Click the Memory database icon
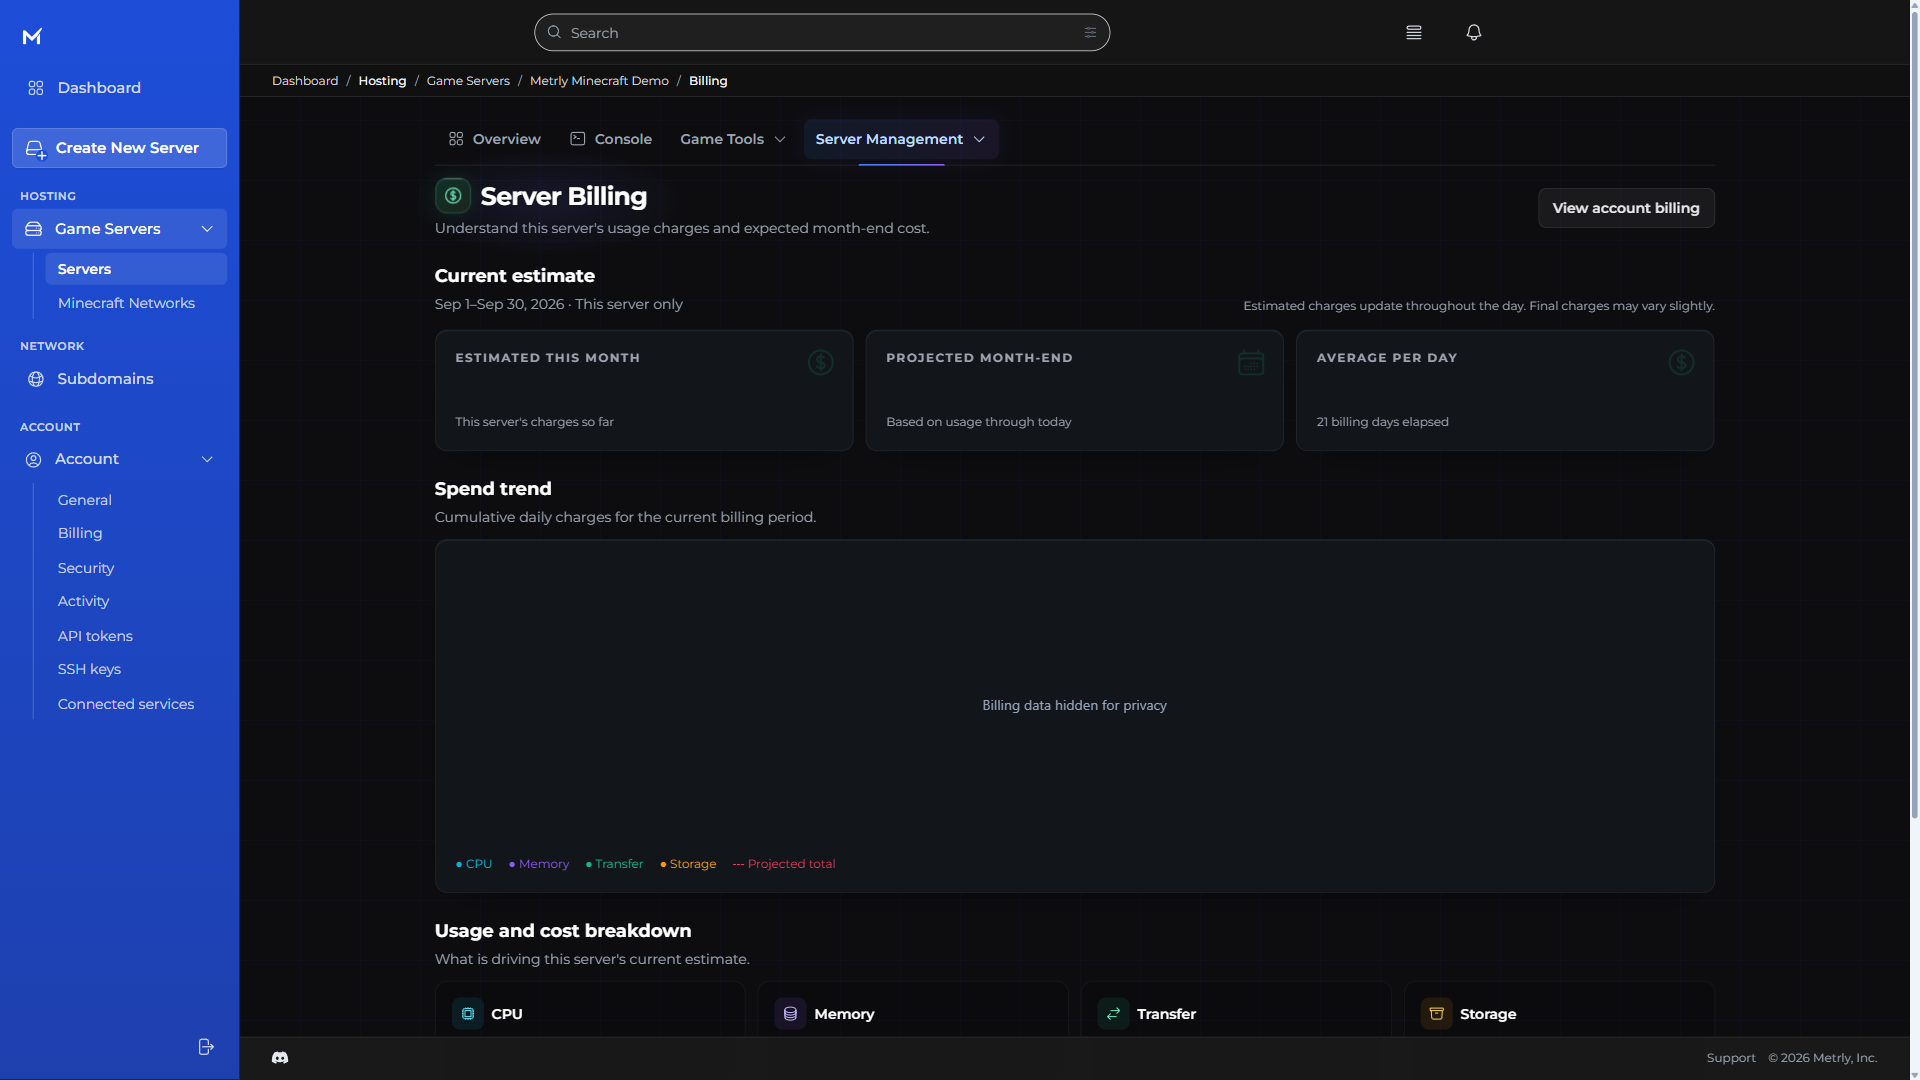The image size is (1920, 1080). click(x=790, y=1014)
